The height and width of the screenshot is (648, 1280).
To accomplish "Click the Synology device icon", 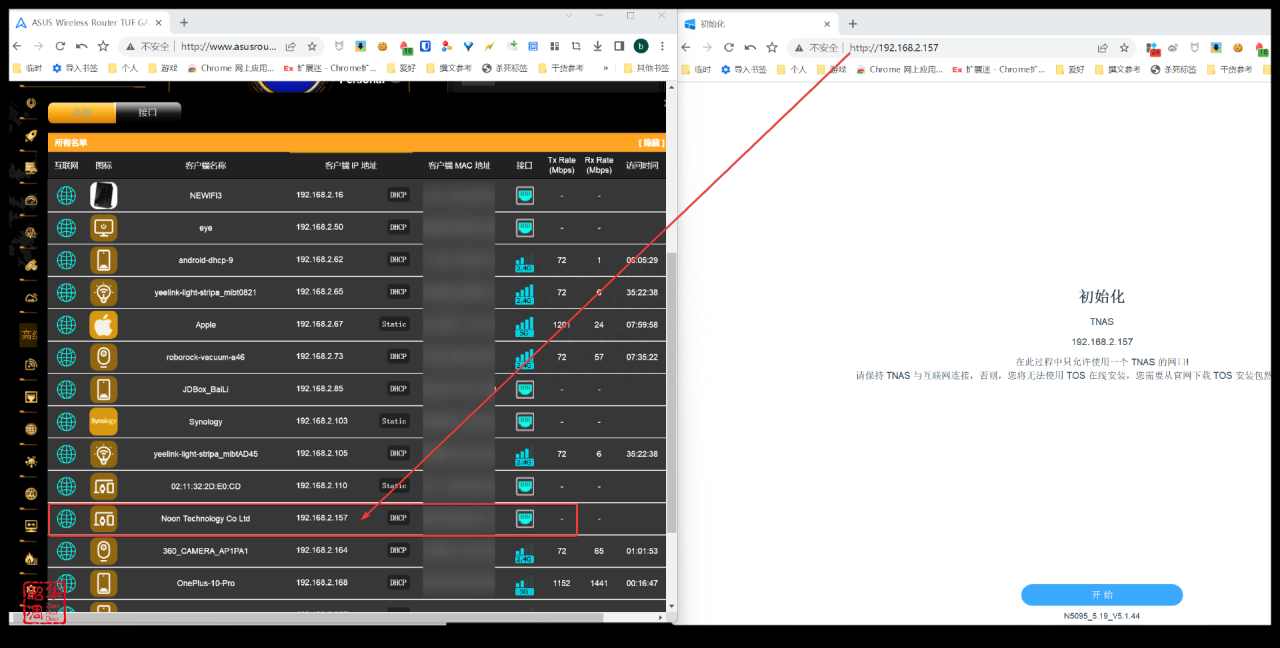I will (x=104, y=421).
